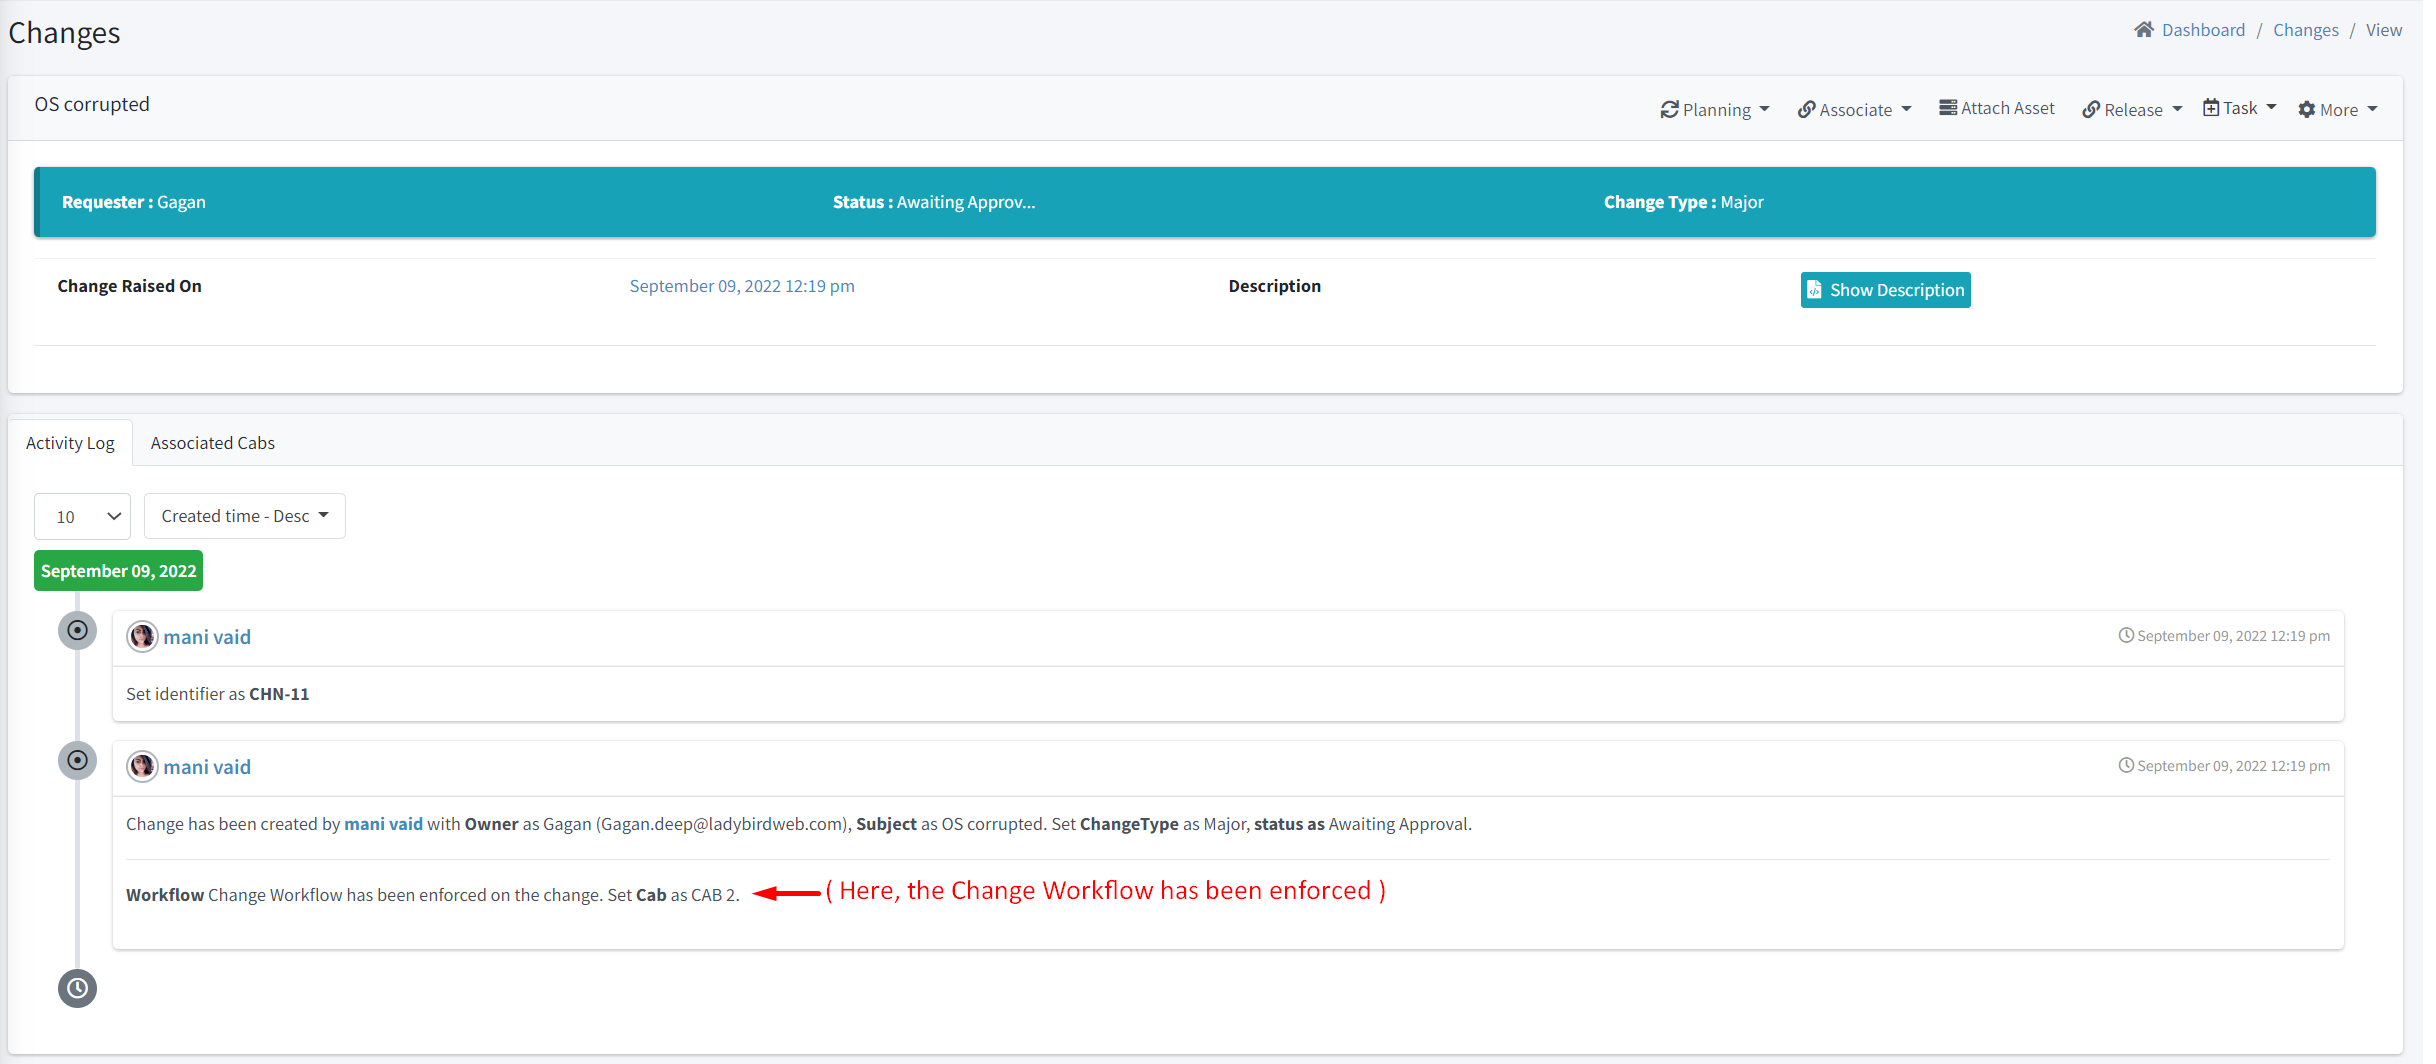Click mani vaid's avatar thumbnail
2436x1064 pixels.
point(142,636)
